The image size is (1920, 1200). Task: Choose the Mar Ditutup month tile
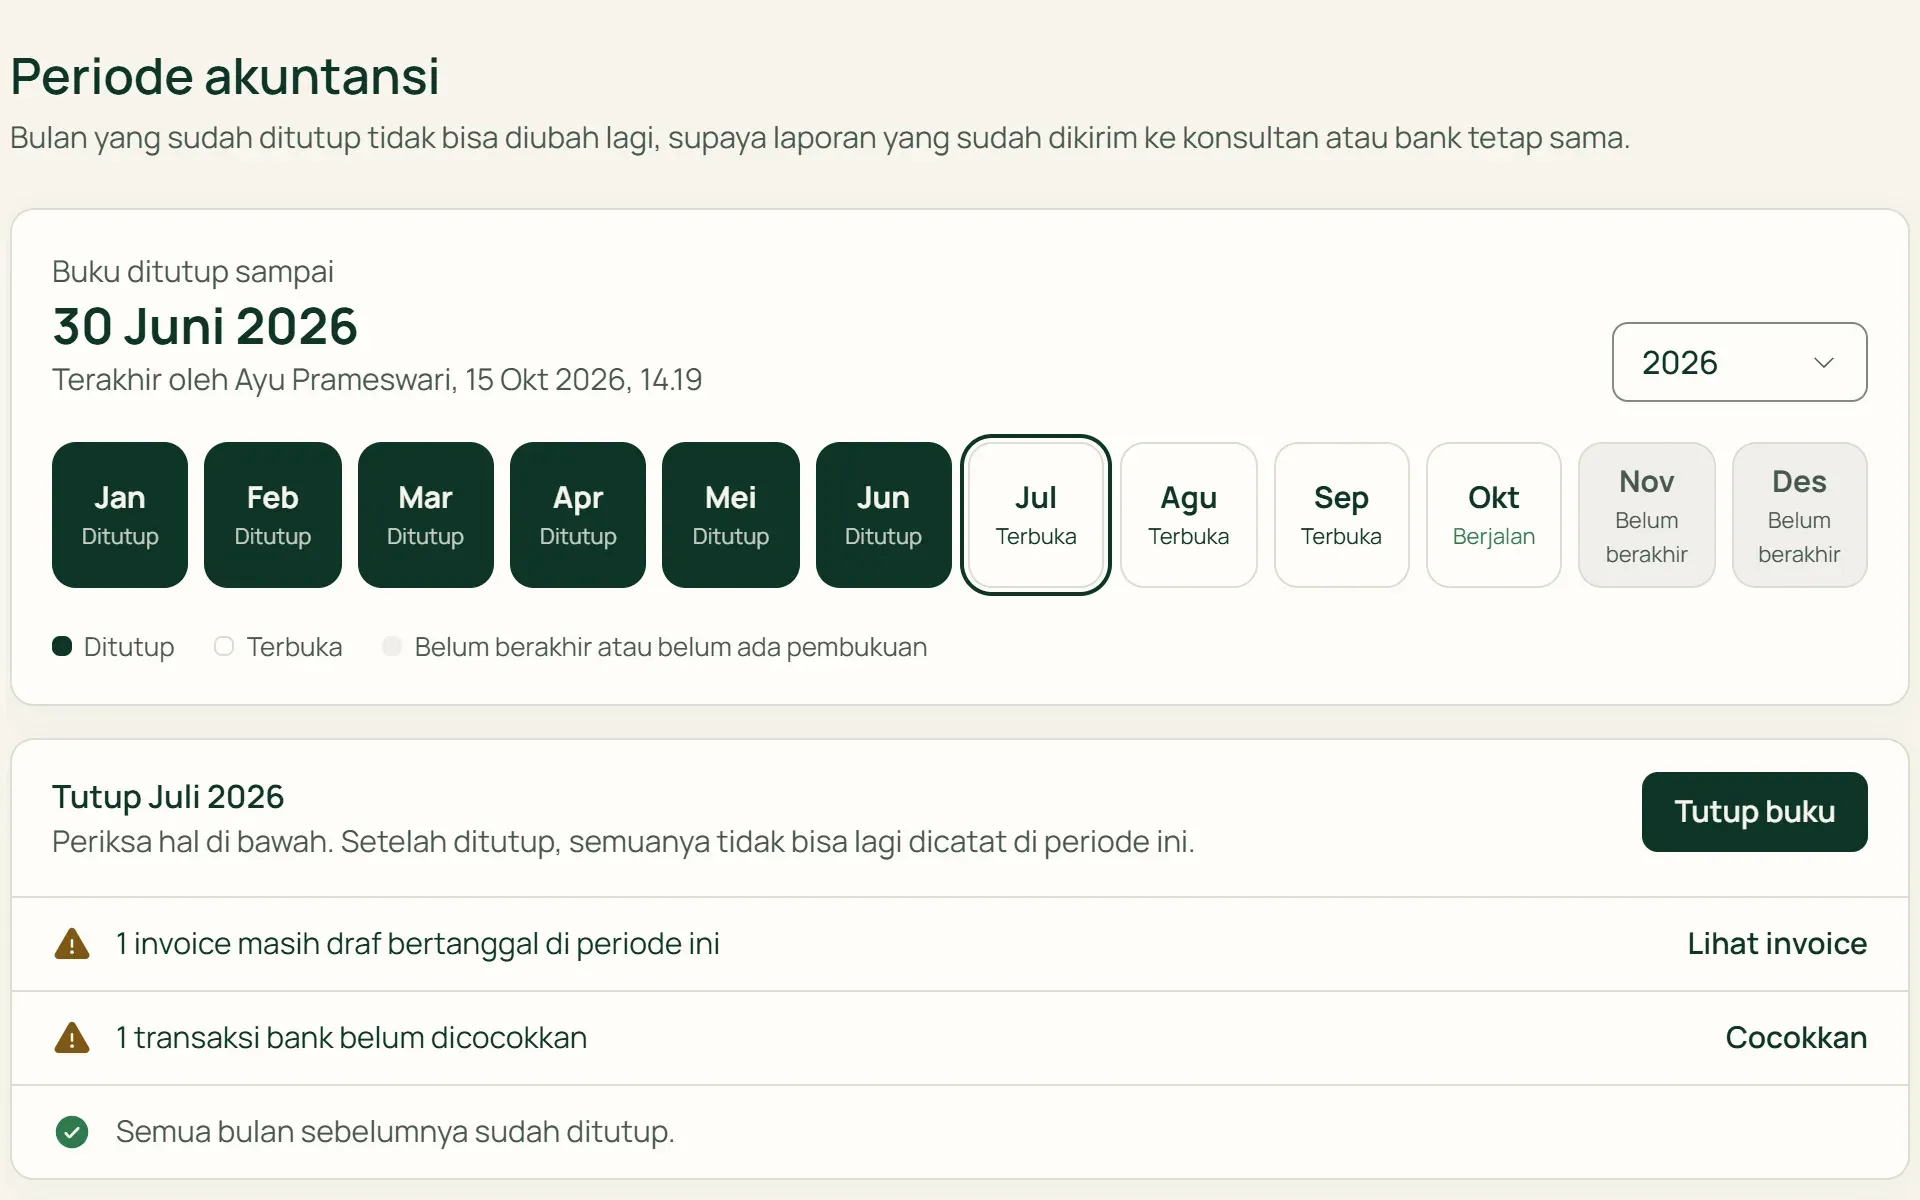coord(425,515)
